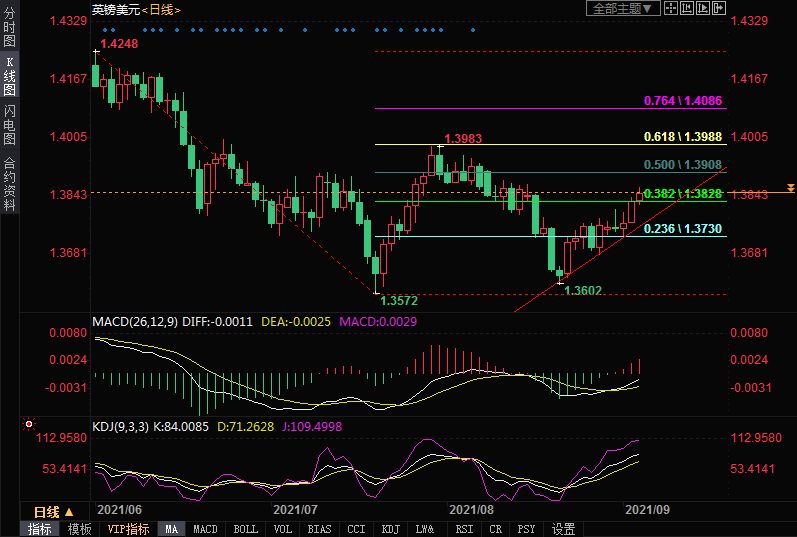Toggle the MA indicator button
This screenshot has height=537, width=797.
(x=172, y=529)
